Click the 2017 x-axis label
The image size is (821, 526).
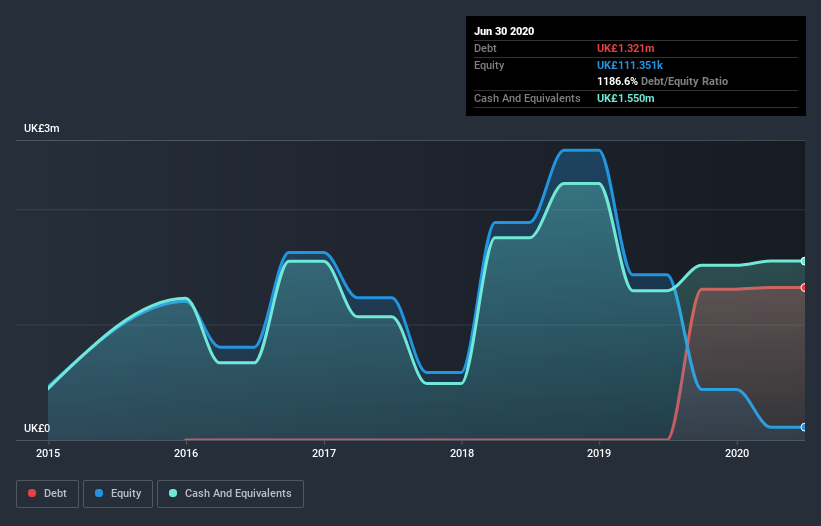(324, 453)
